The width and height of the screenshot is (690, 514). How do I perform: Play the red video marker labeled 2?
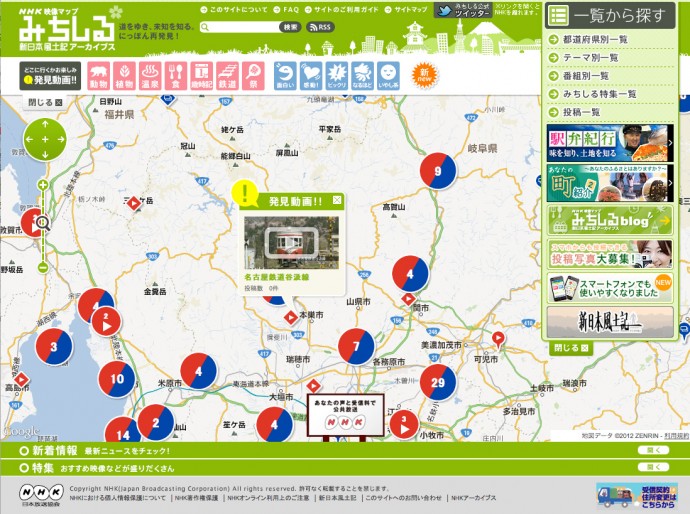click(x=106, y=322)
